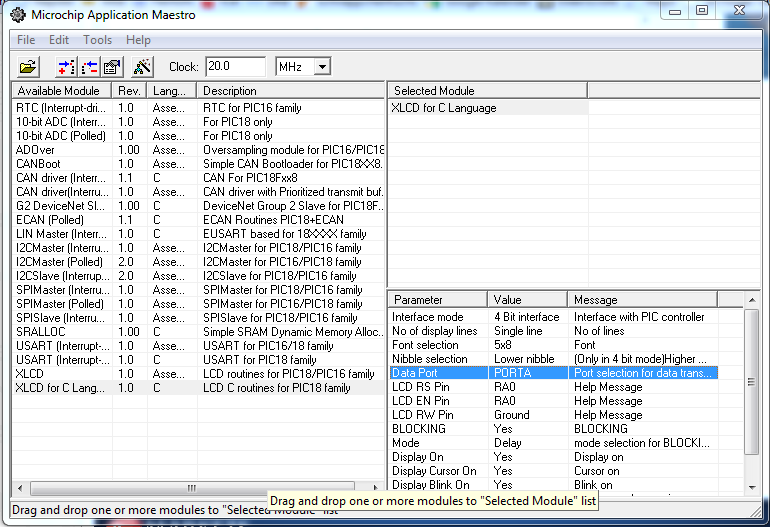This screenshot has width=770, height=527.
Task: Minimize the Application Maestro window
Action: tap(675, 11)
